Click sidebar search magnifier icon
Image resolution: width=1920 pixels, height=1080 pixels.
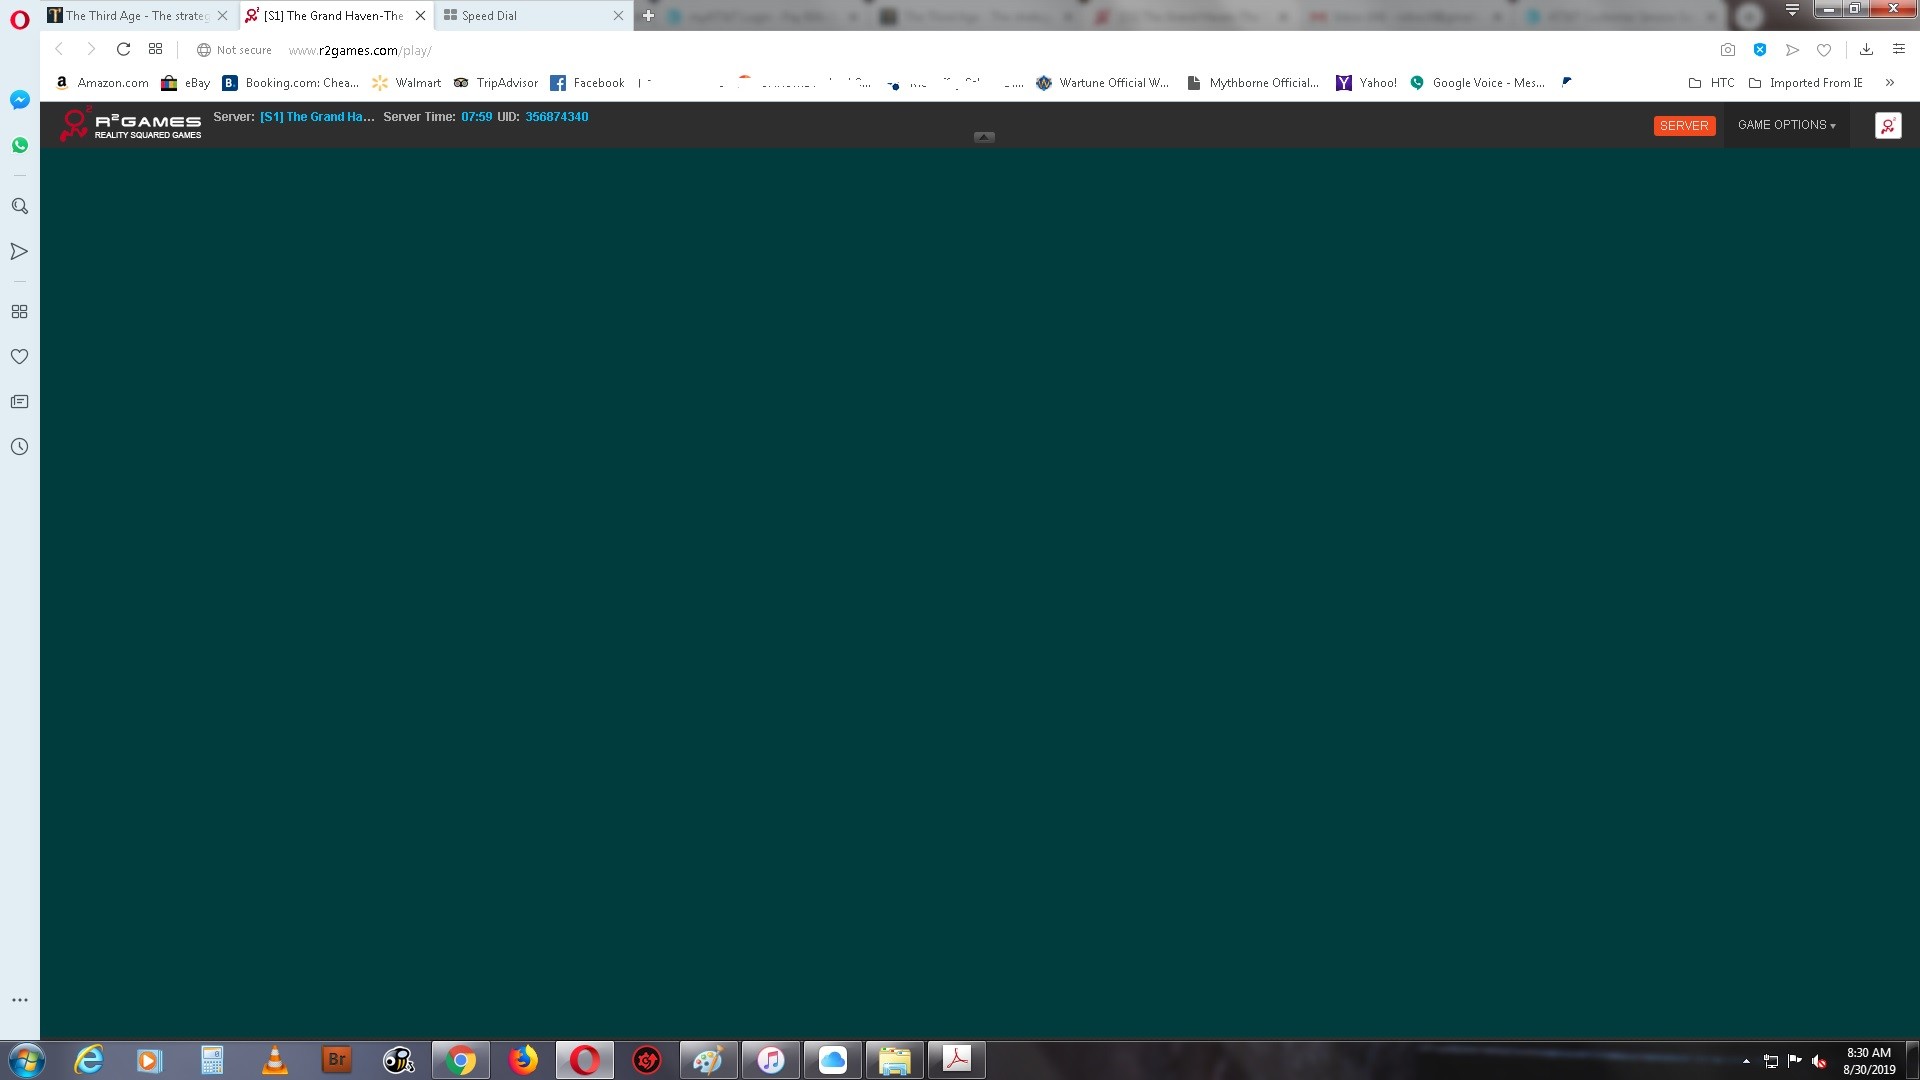click(19, 206)
